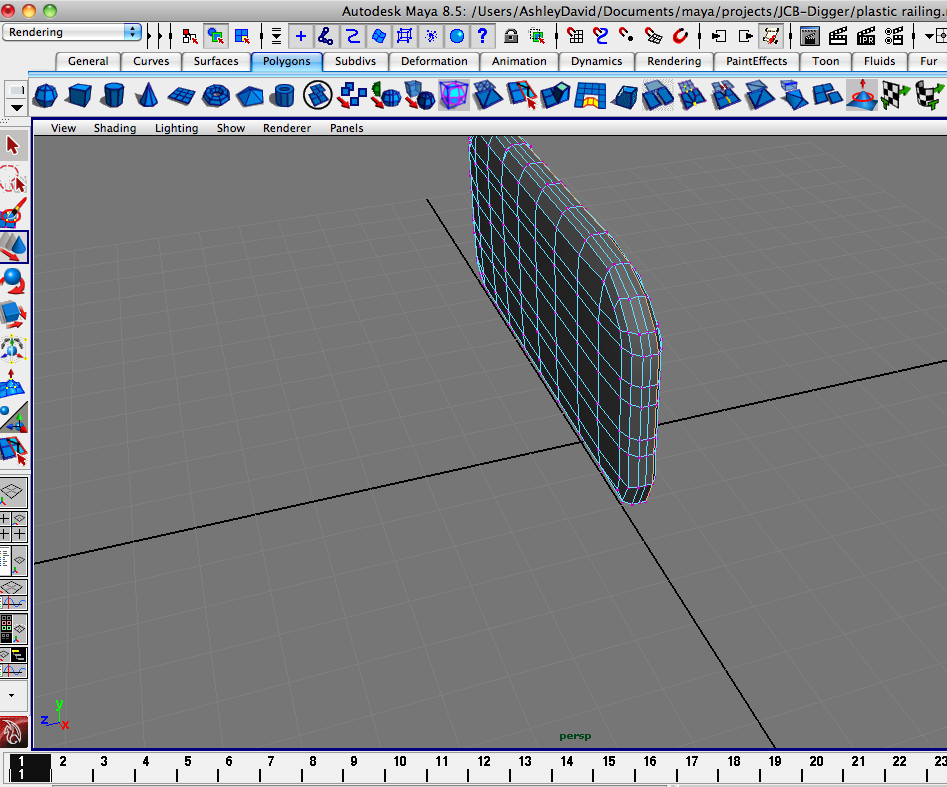
Task: Toggle select by component type mode
Action: point(242,36)
